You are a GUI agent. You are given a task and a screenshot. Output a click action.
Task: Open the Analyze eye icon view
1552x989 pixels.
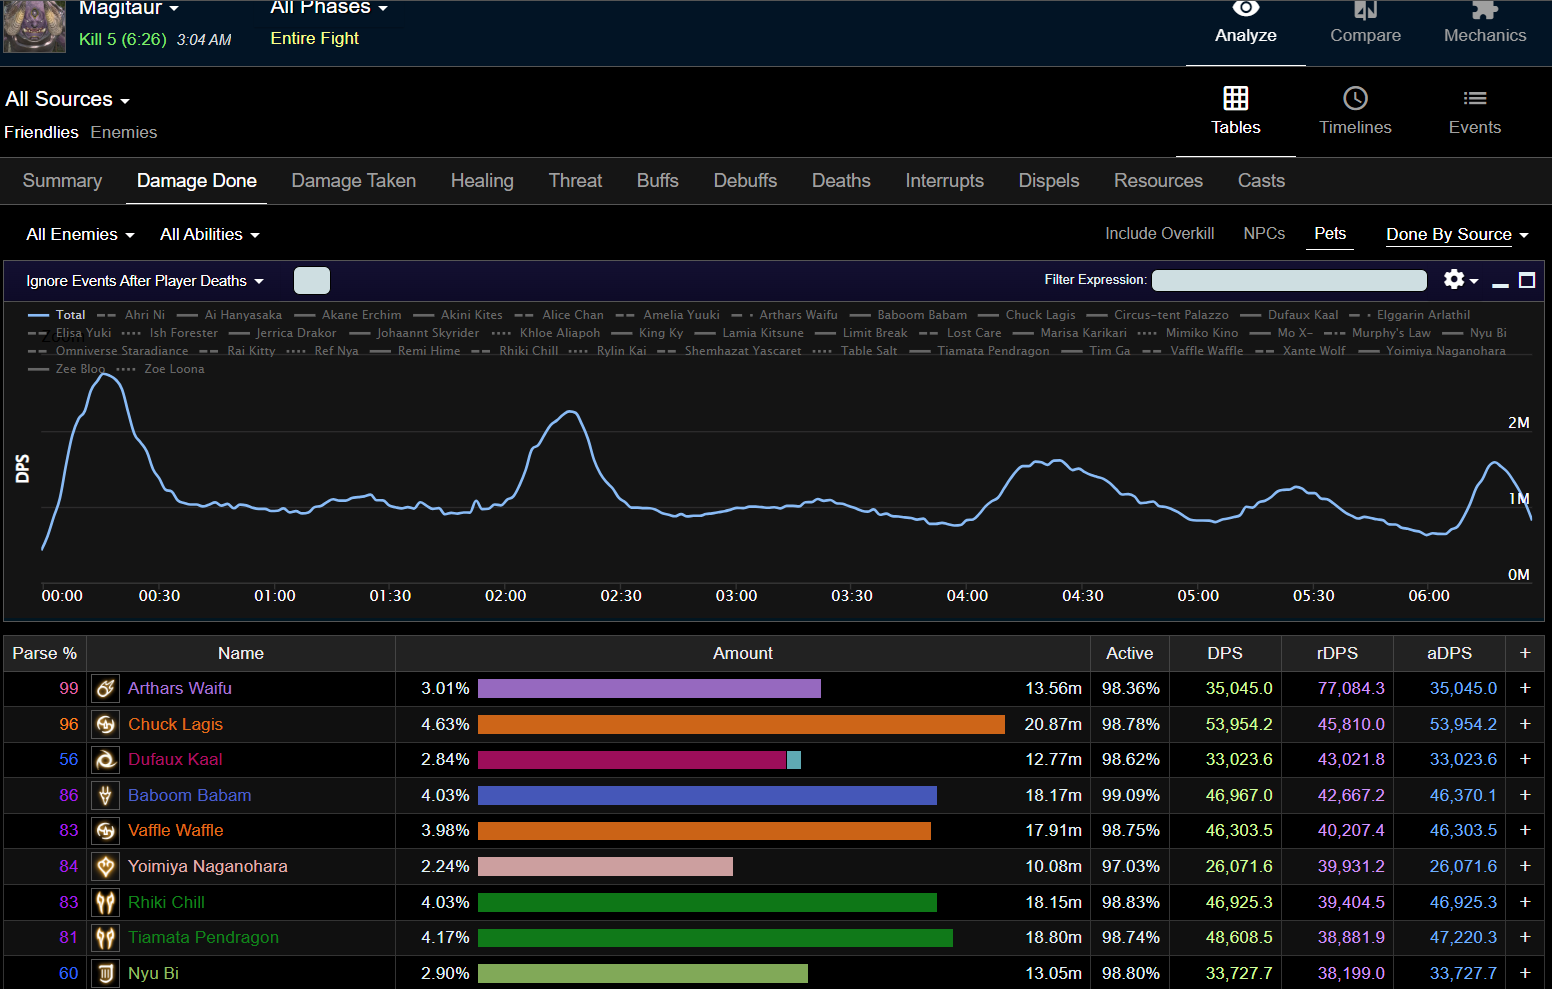pyautogui.click(x=1245, y=9)
